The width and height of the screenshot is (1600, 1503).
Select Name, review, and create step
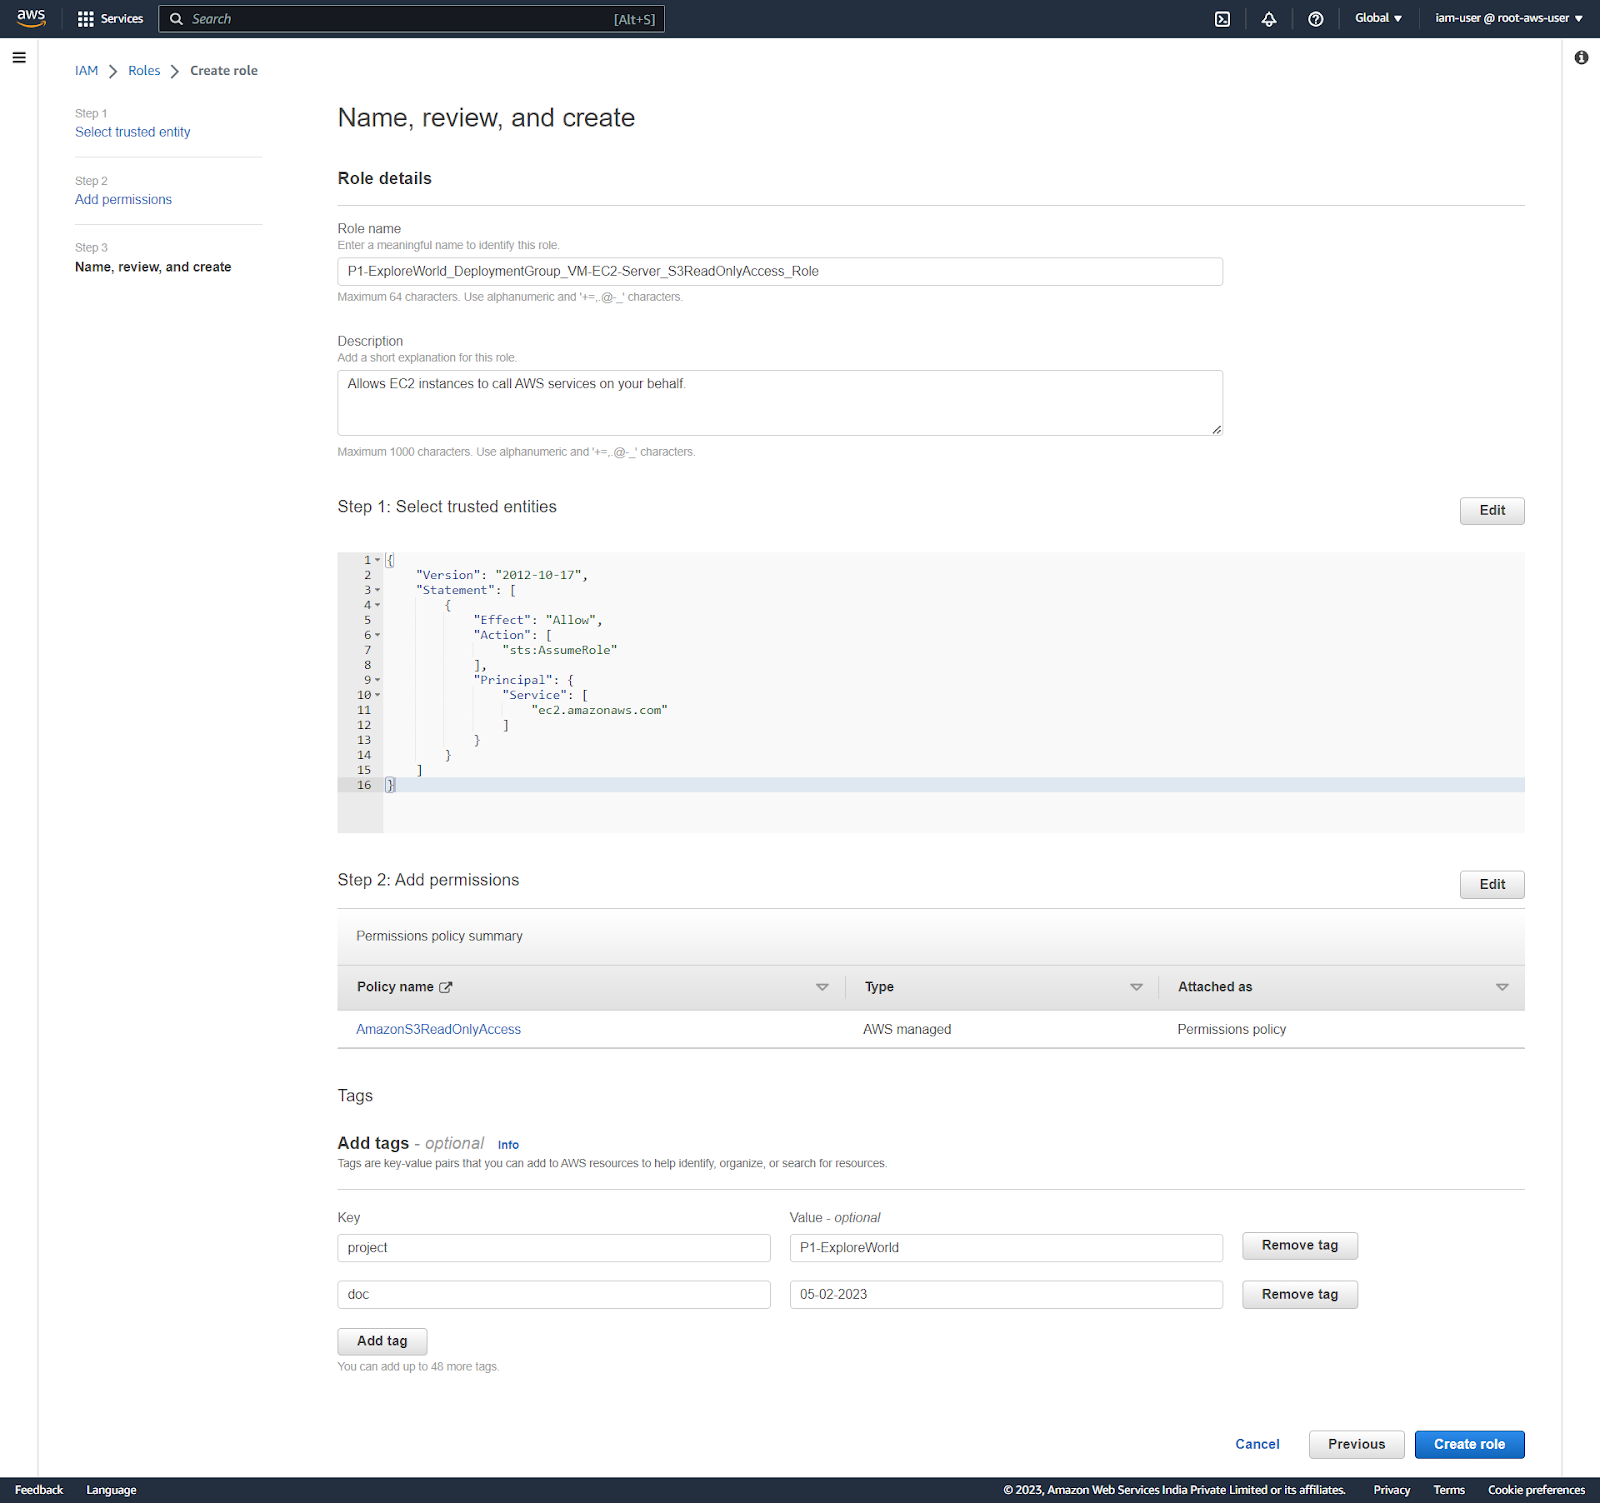point(153,267)
